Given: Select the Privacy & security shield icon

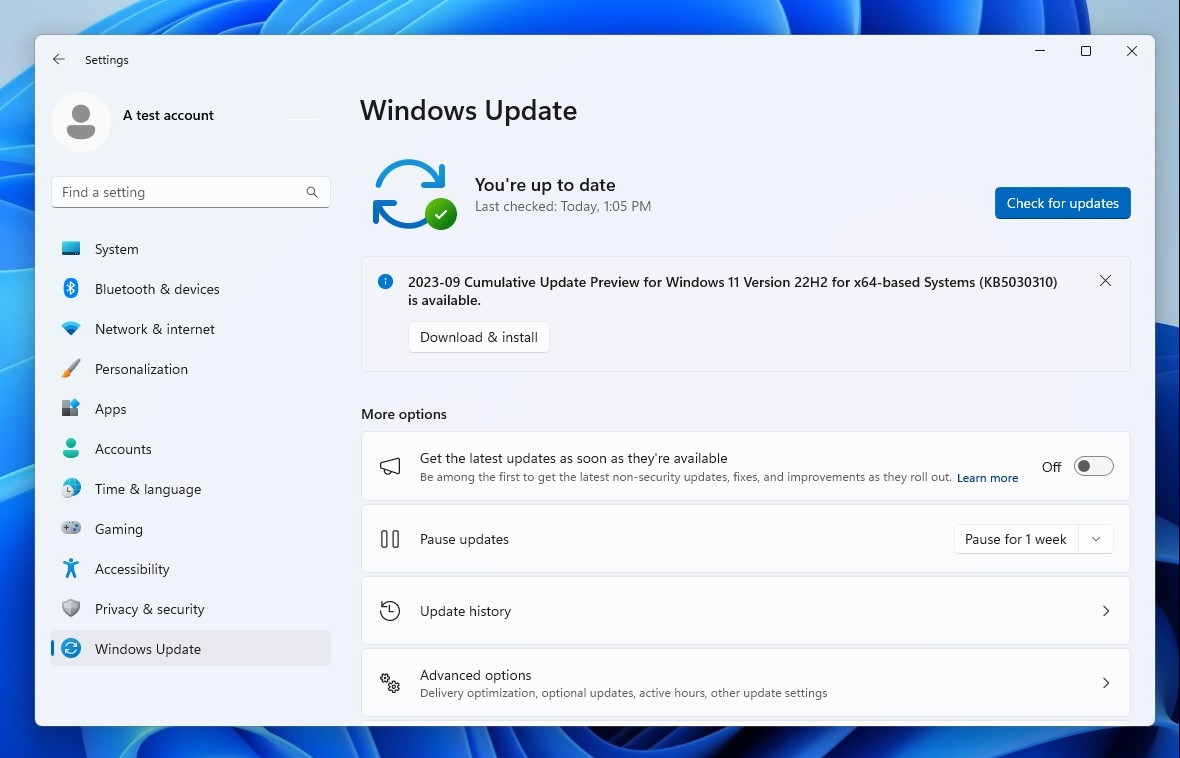Looking at the screenshot, I should (71, 608).
